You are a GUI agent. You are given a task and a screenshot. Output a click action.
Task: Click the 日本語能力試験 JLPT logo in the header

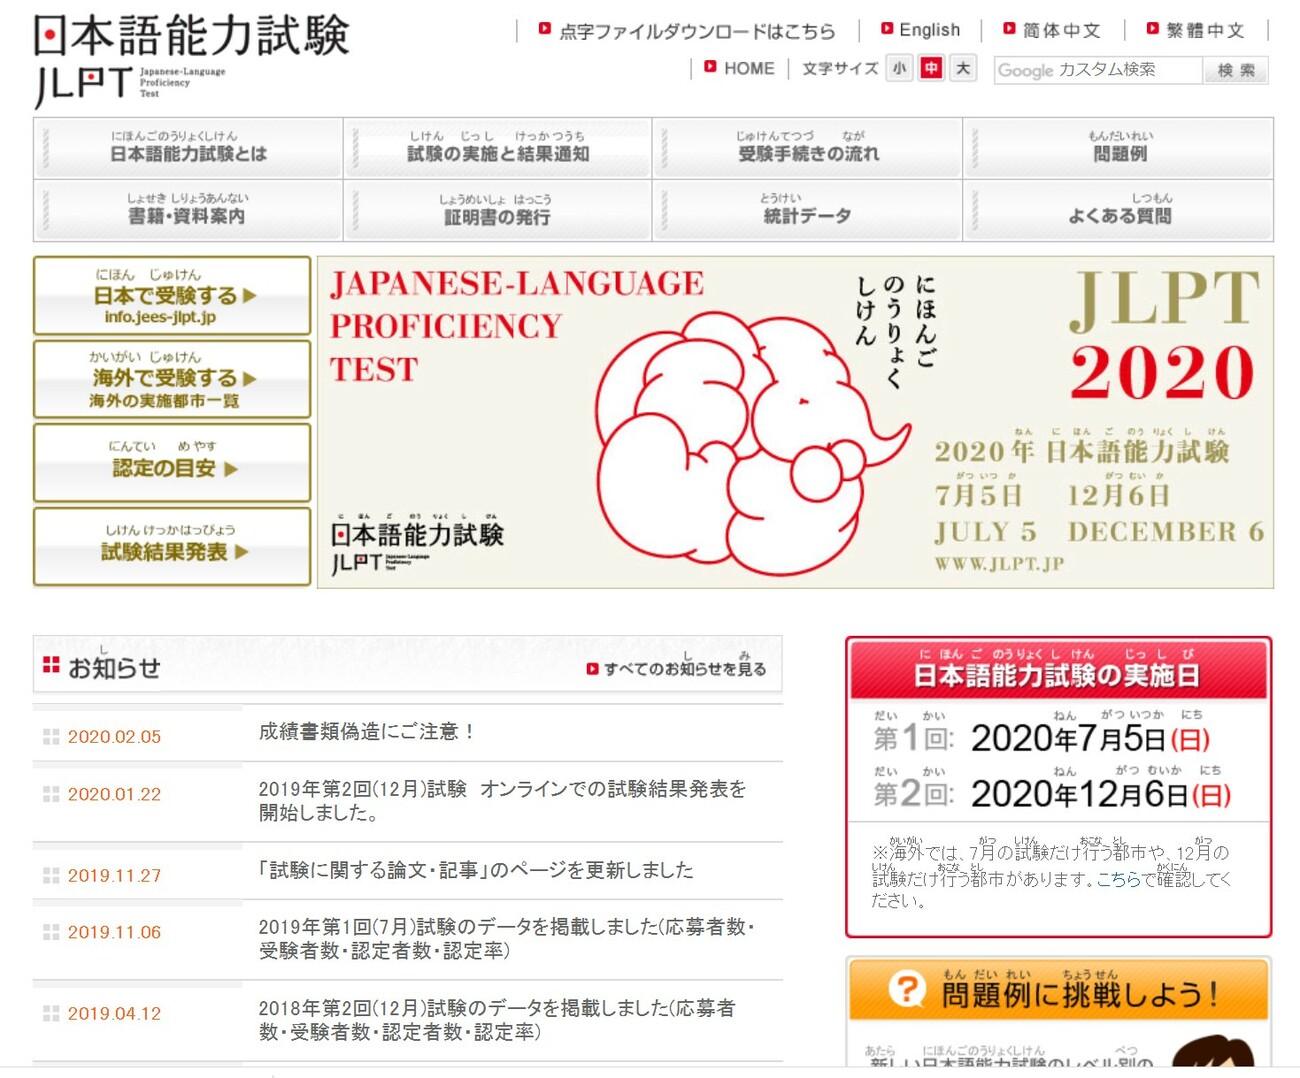191,60
